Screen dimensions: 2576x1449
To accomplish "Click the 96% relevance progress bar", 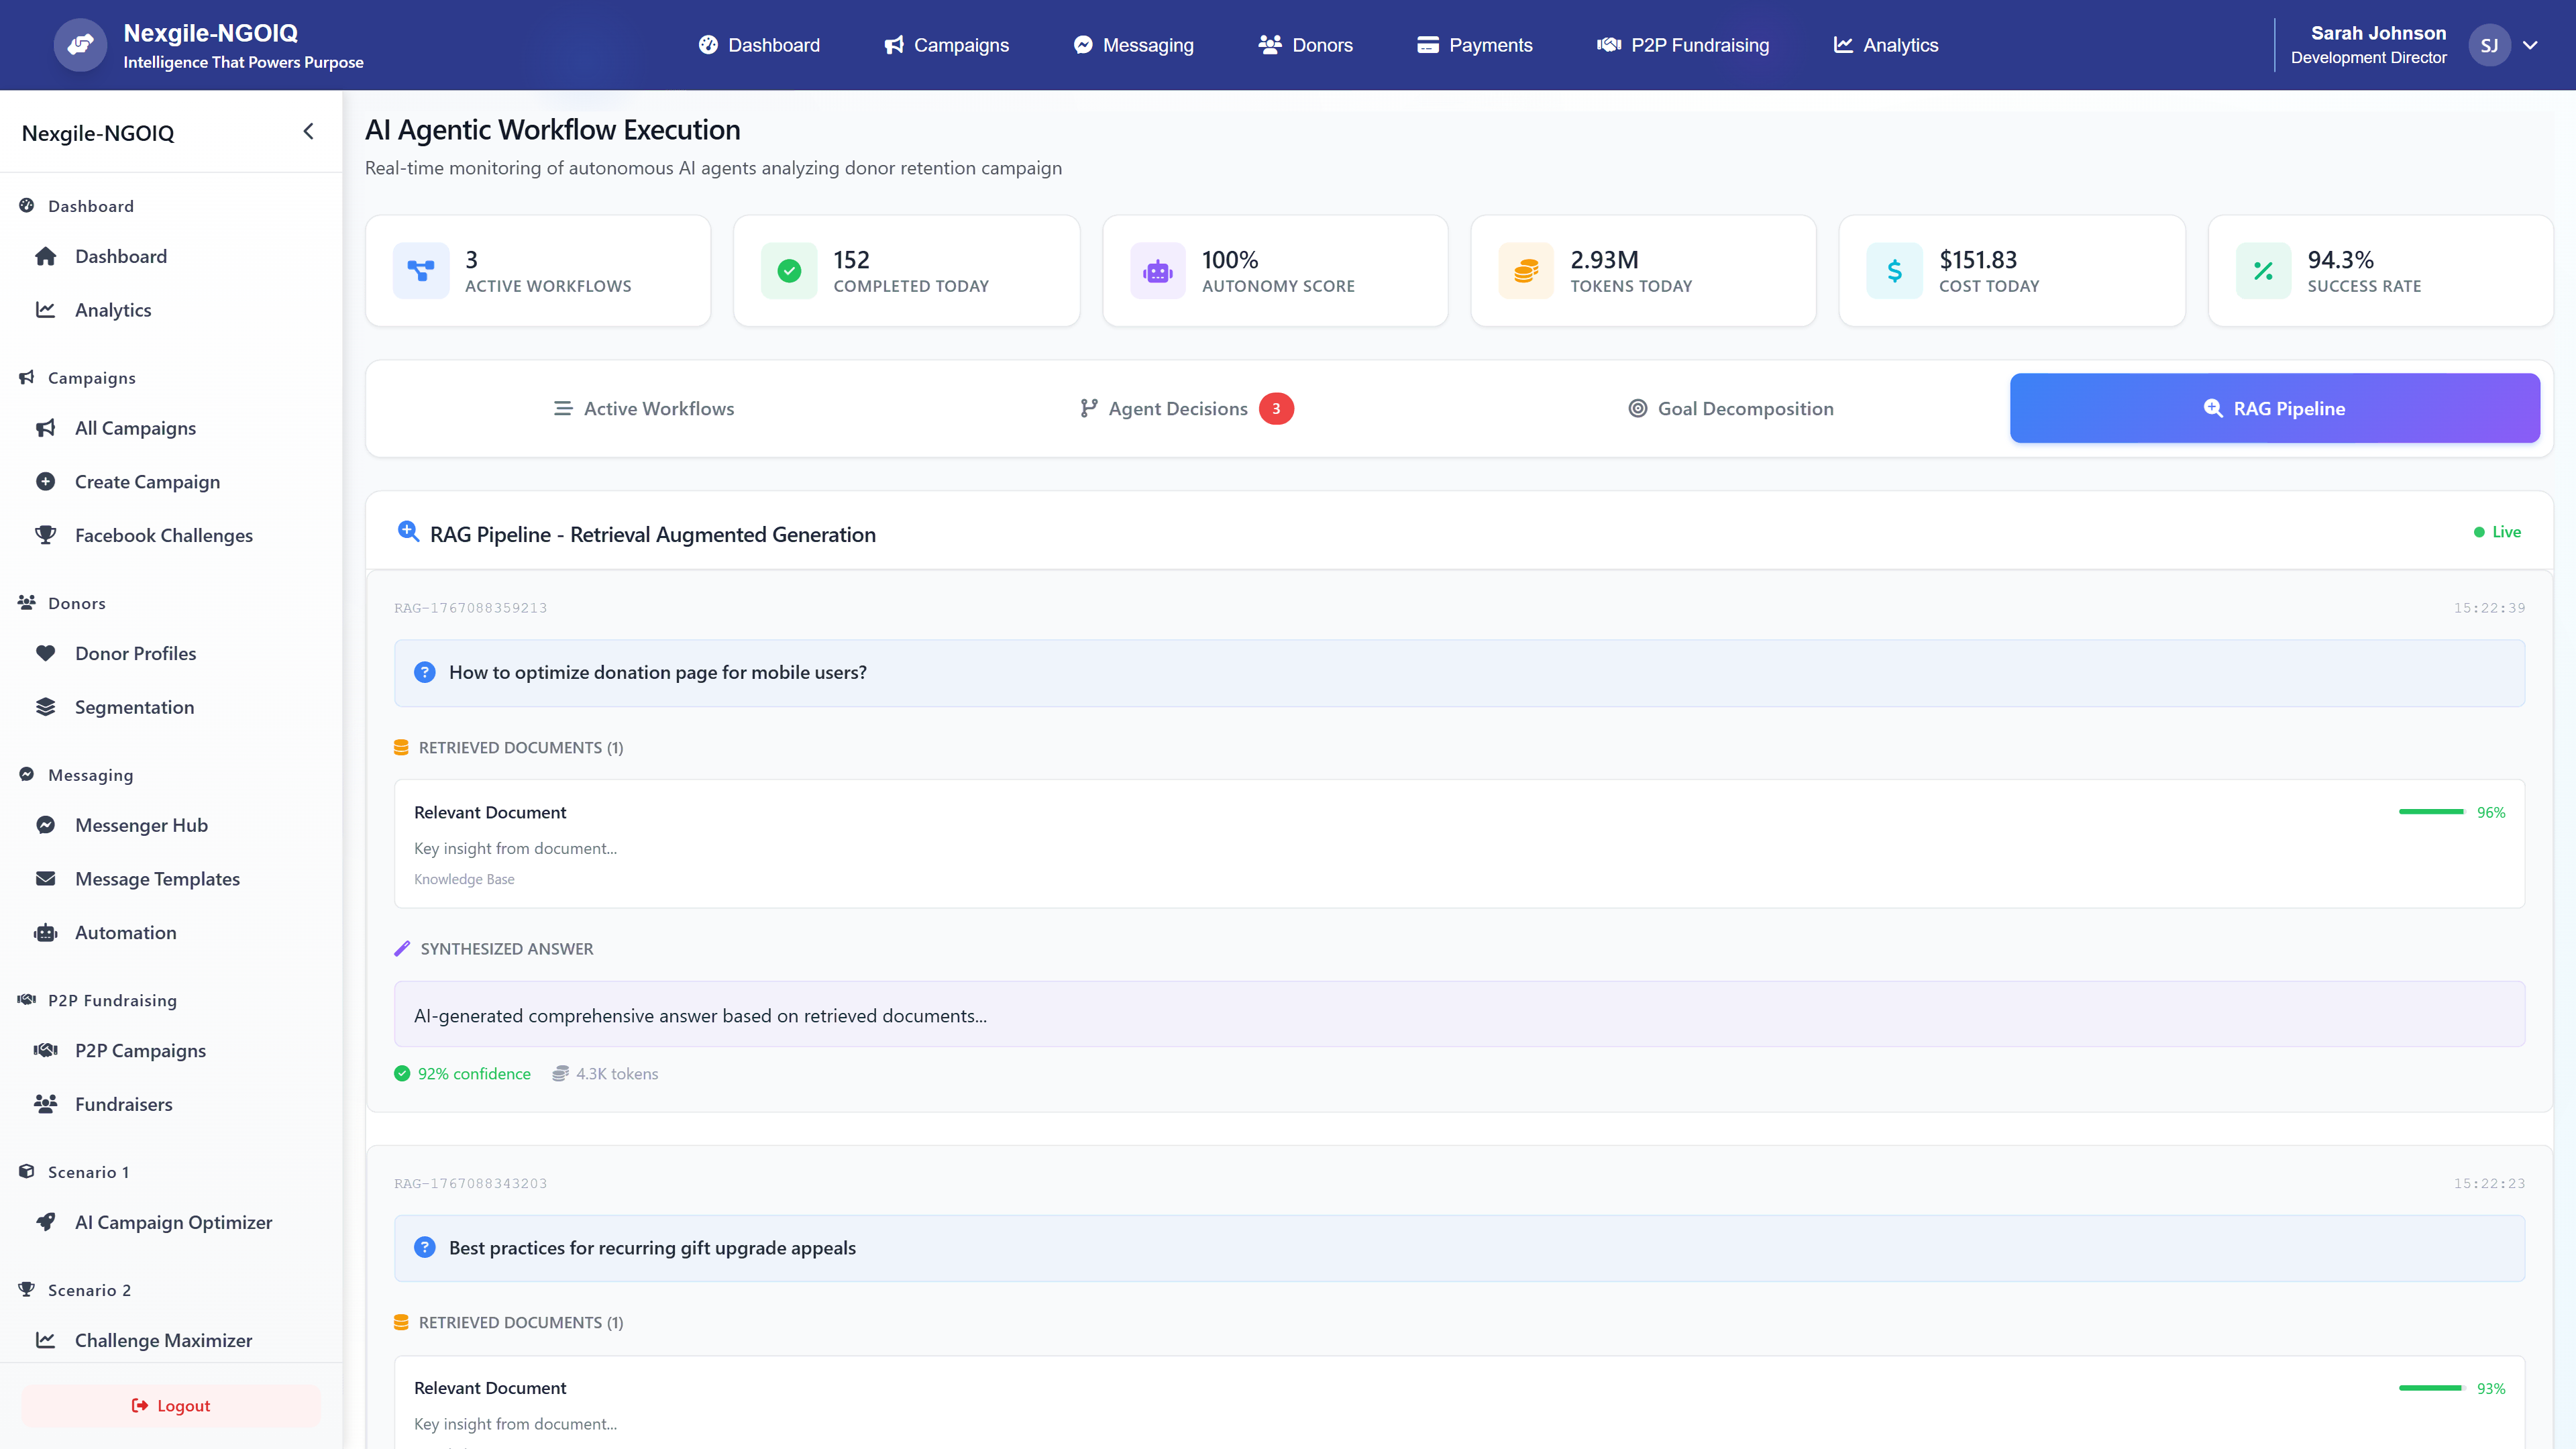I will (2431, 812).
